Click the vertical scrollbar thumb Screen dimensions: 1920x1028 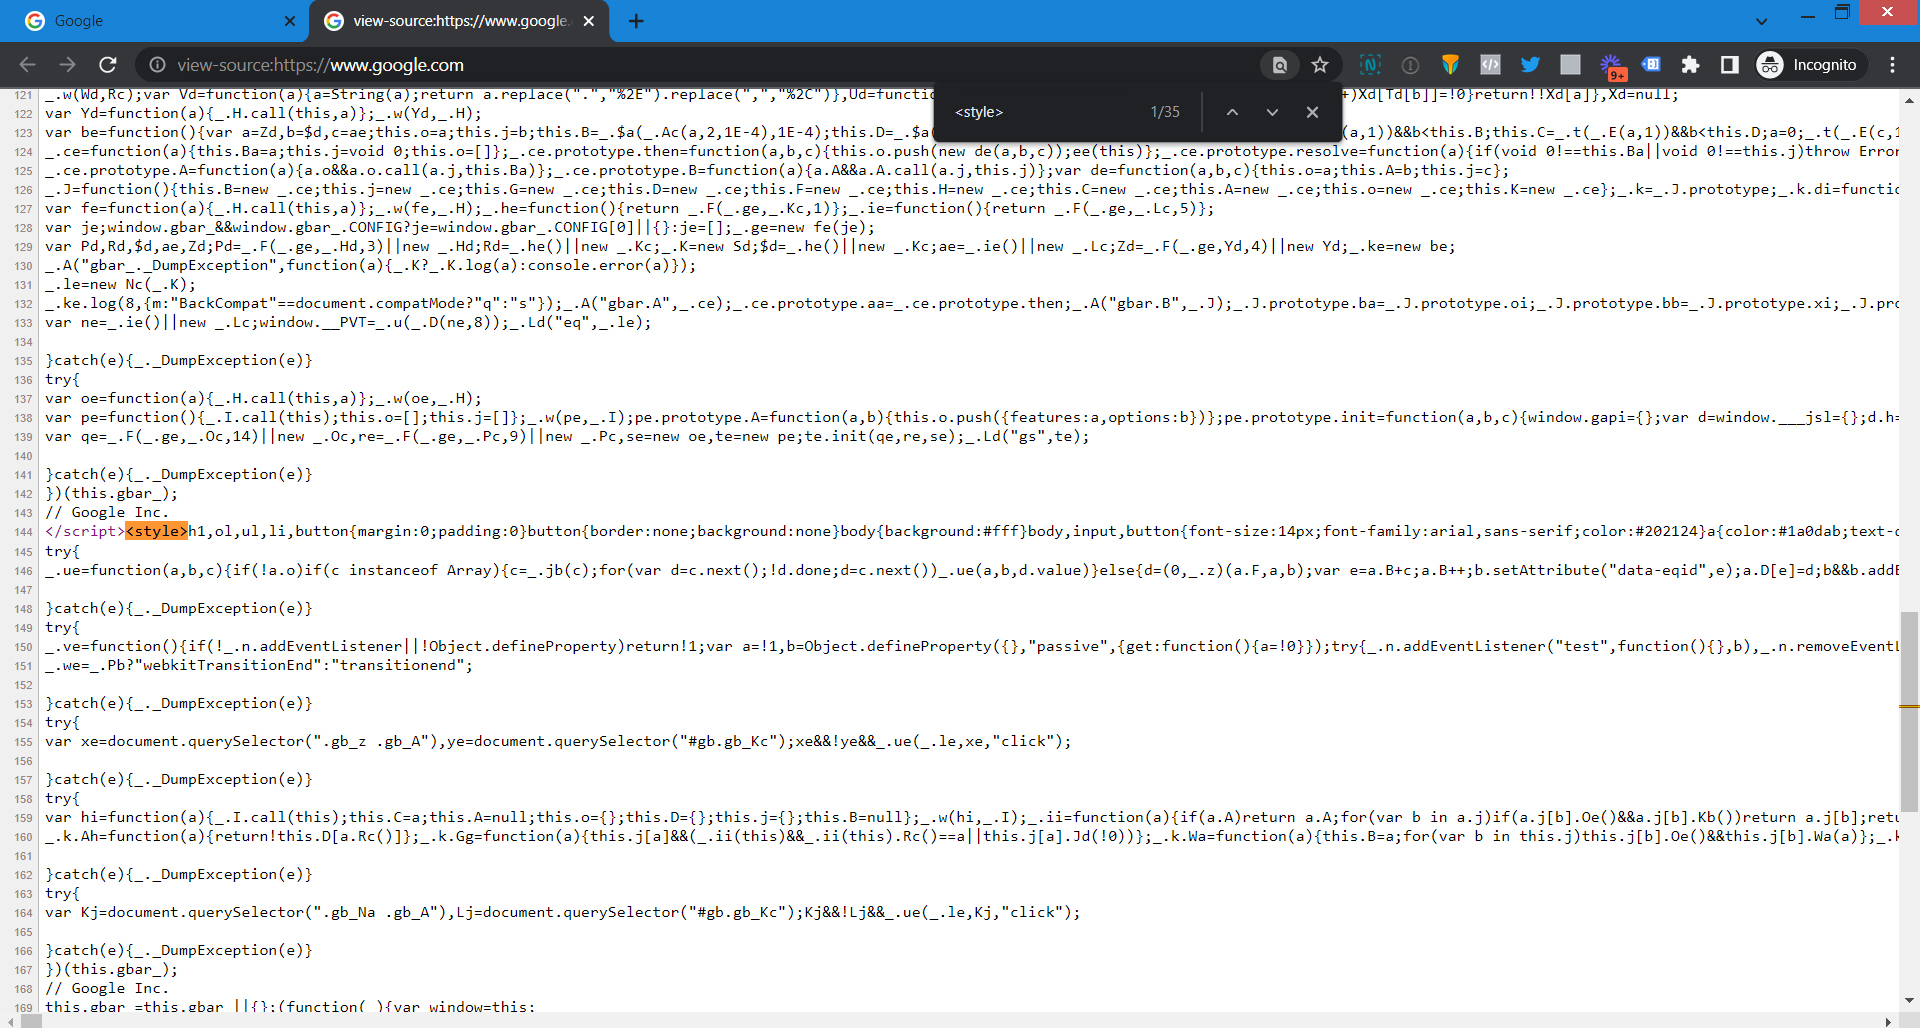click(1909, 712)
